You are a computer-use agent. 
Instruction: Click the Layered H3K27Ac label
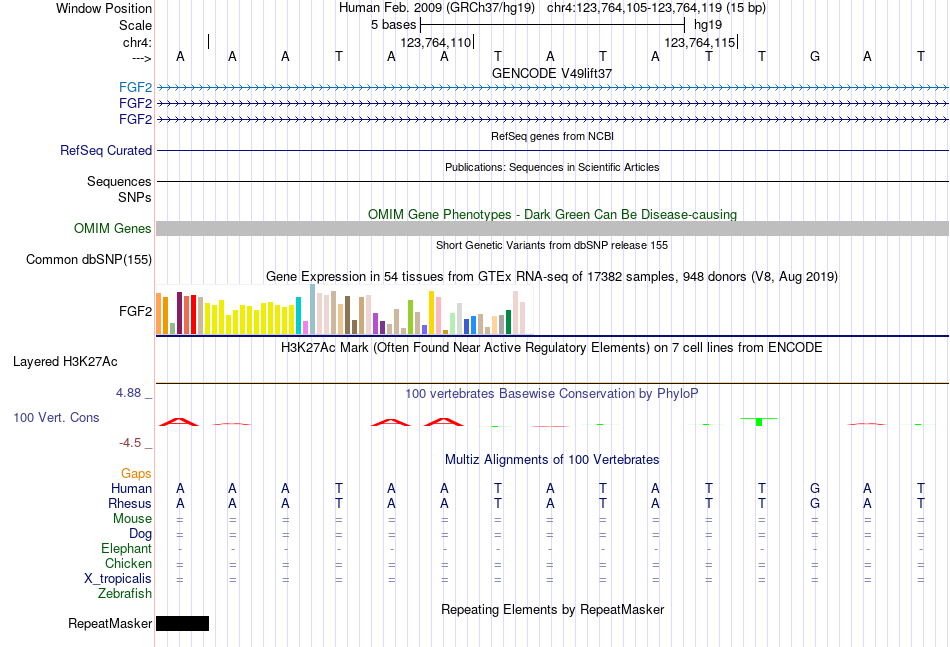click(65, 362)
